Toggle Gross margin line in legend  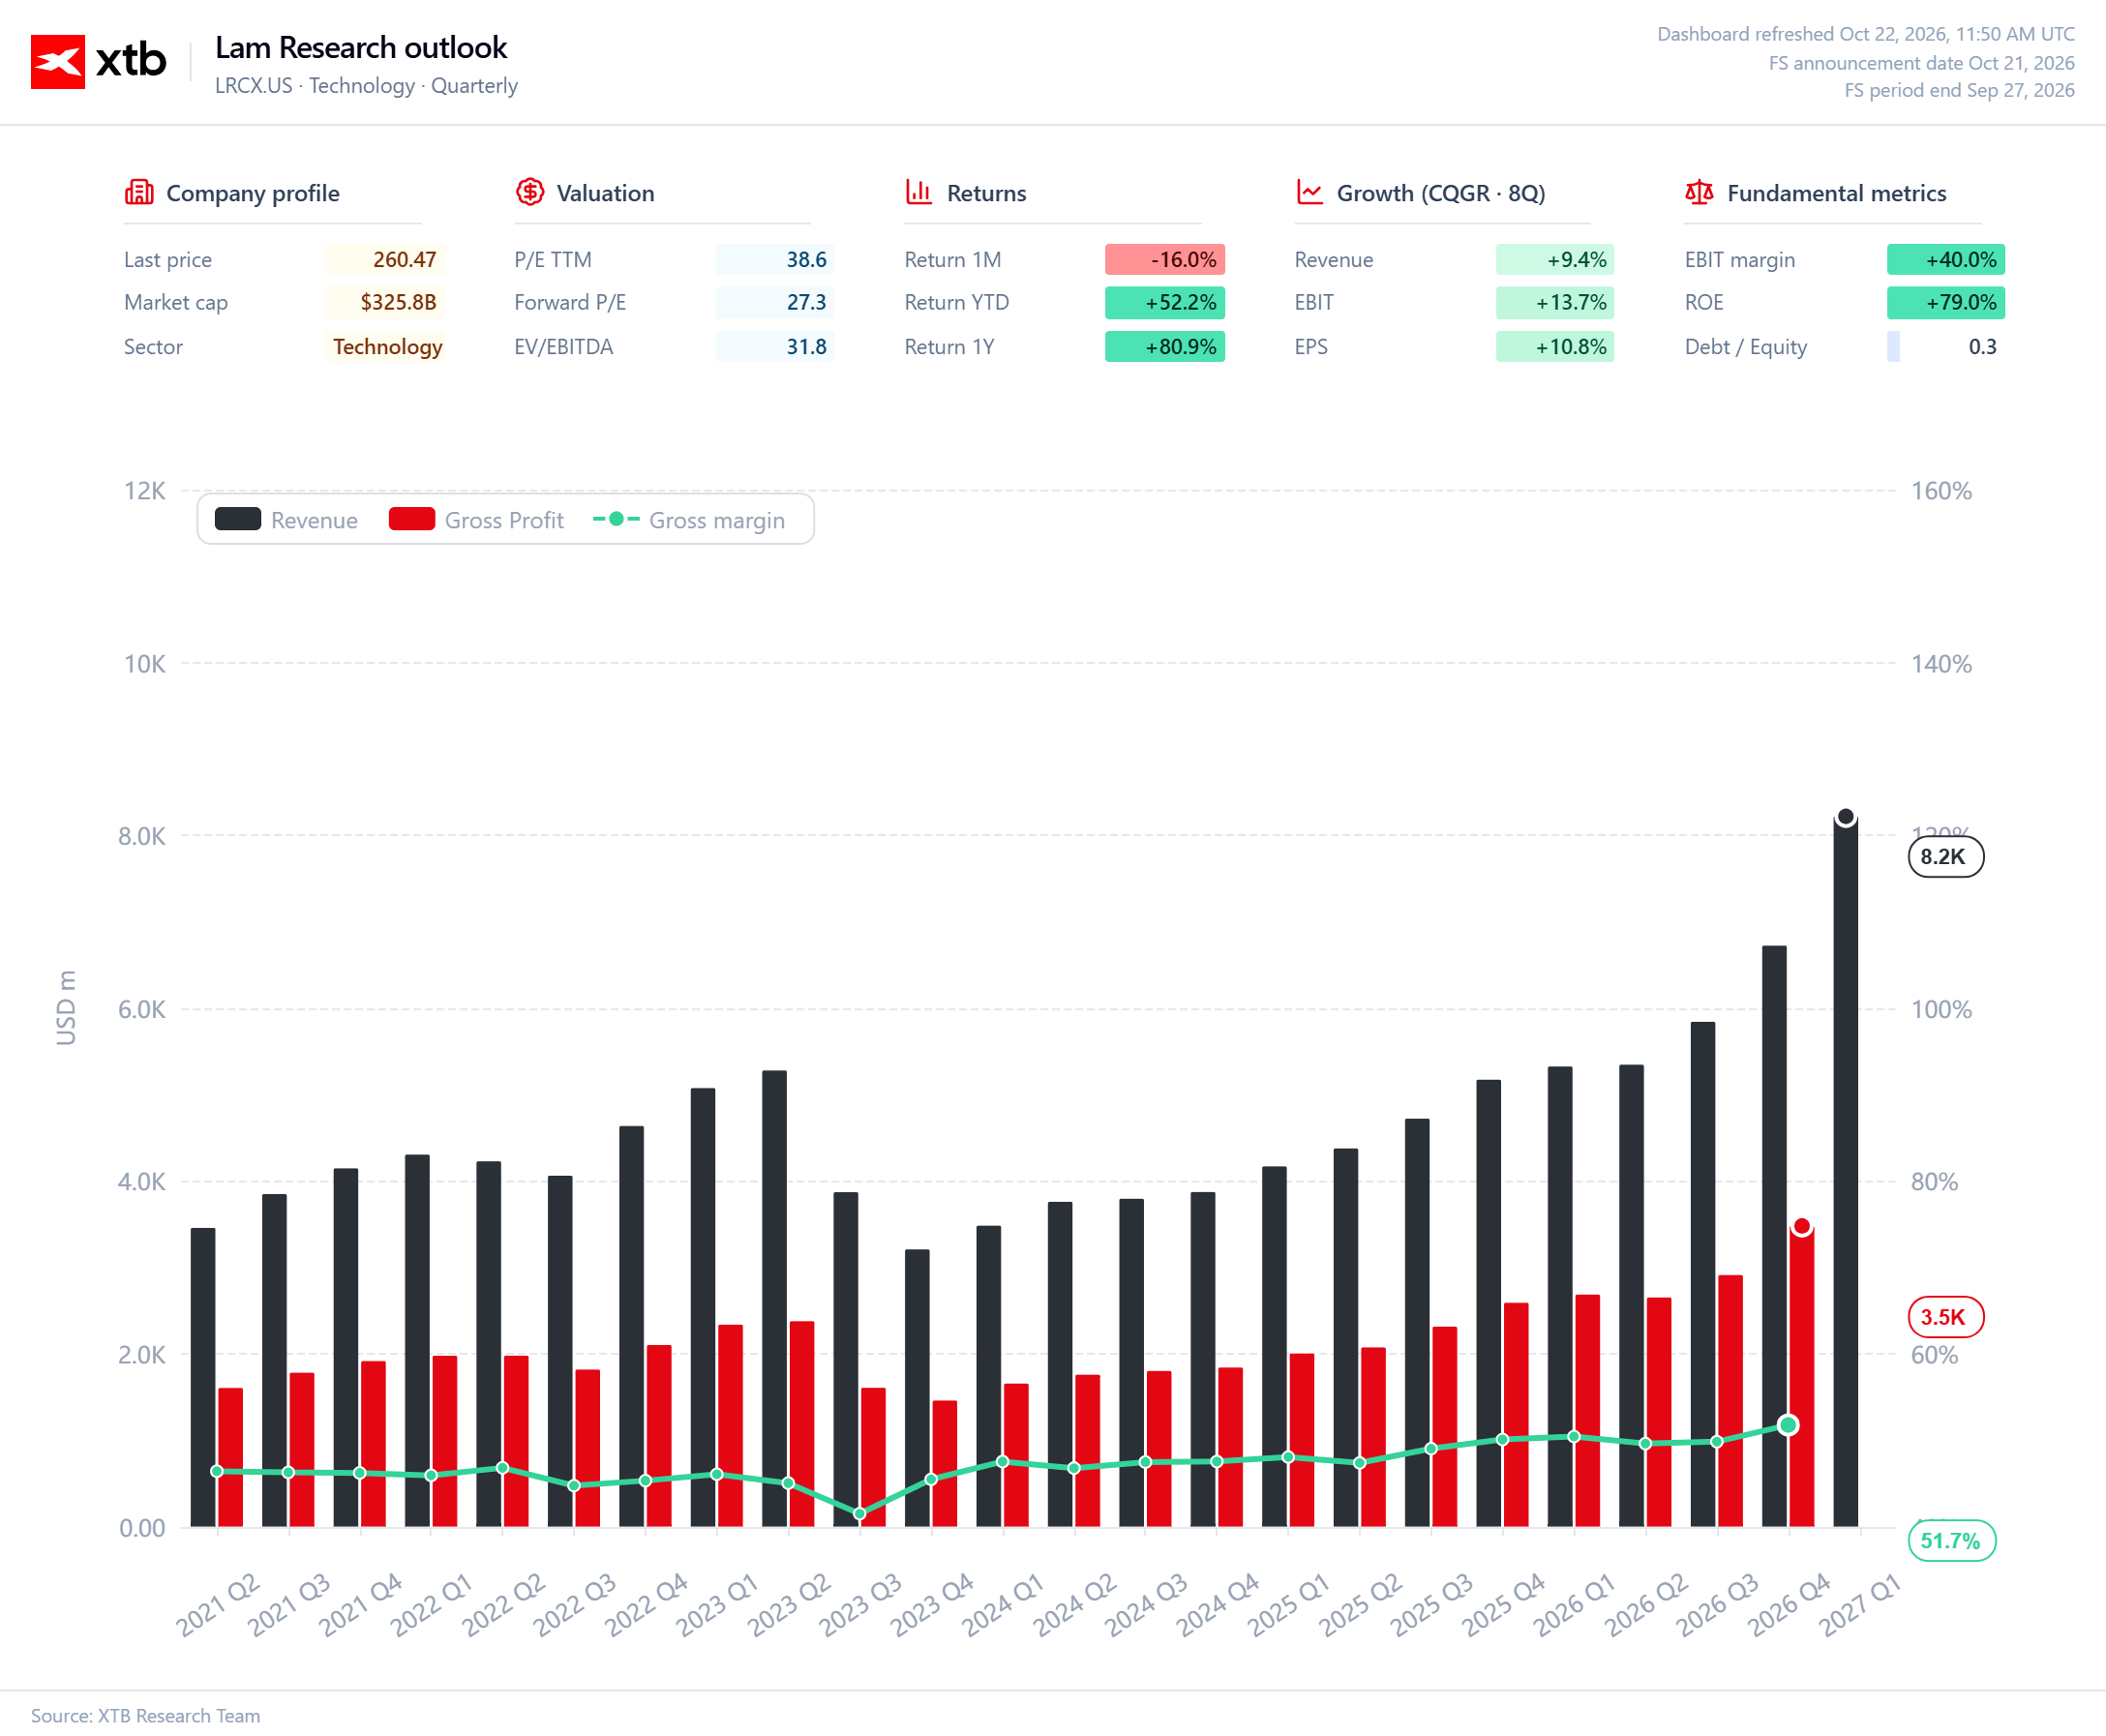pyautogui.click(x=689, y=520)
